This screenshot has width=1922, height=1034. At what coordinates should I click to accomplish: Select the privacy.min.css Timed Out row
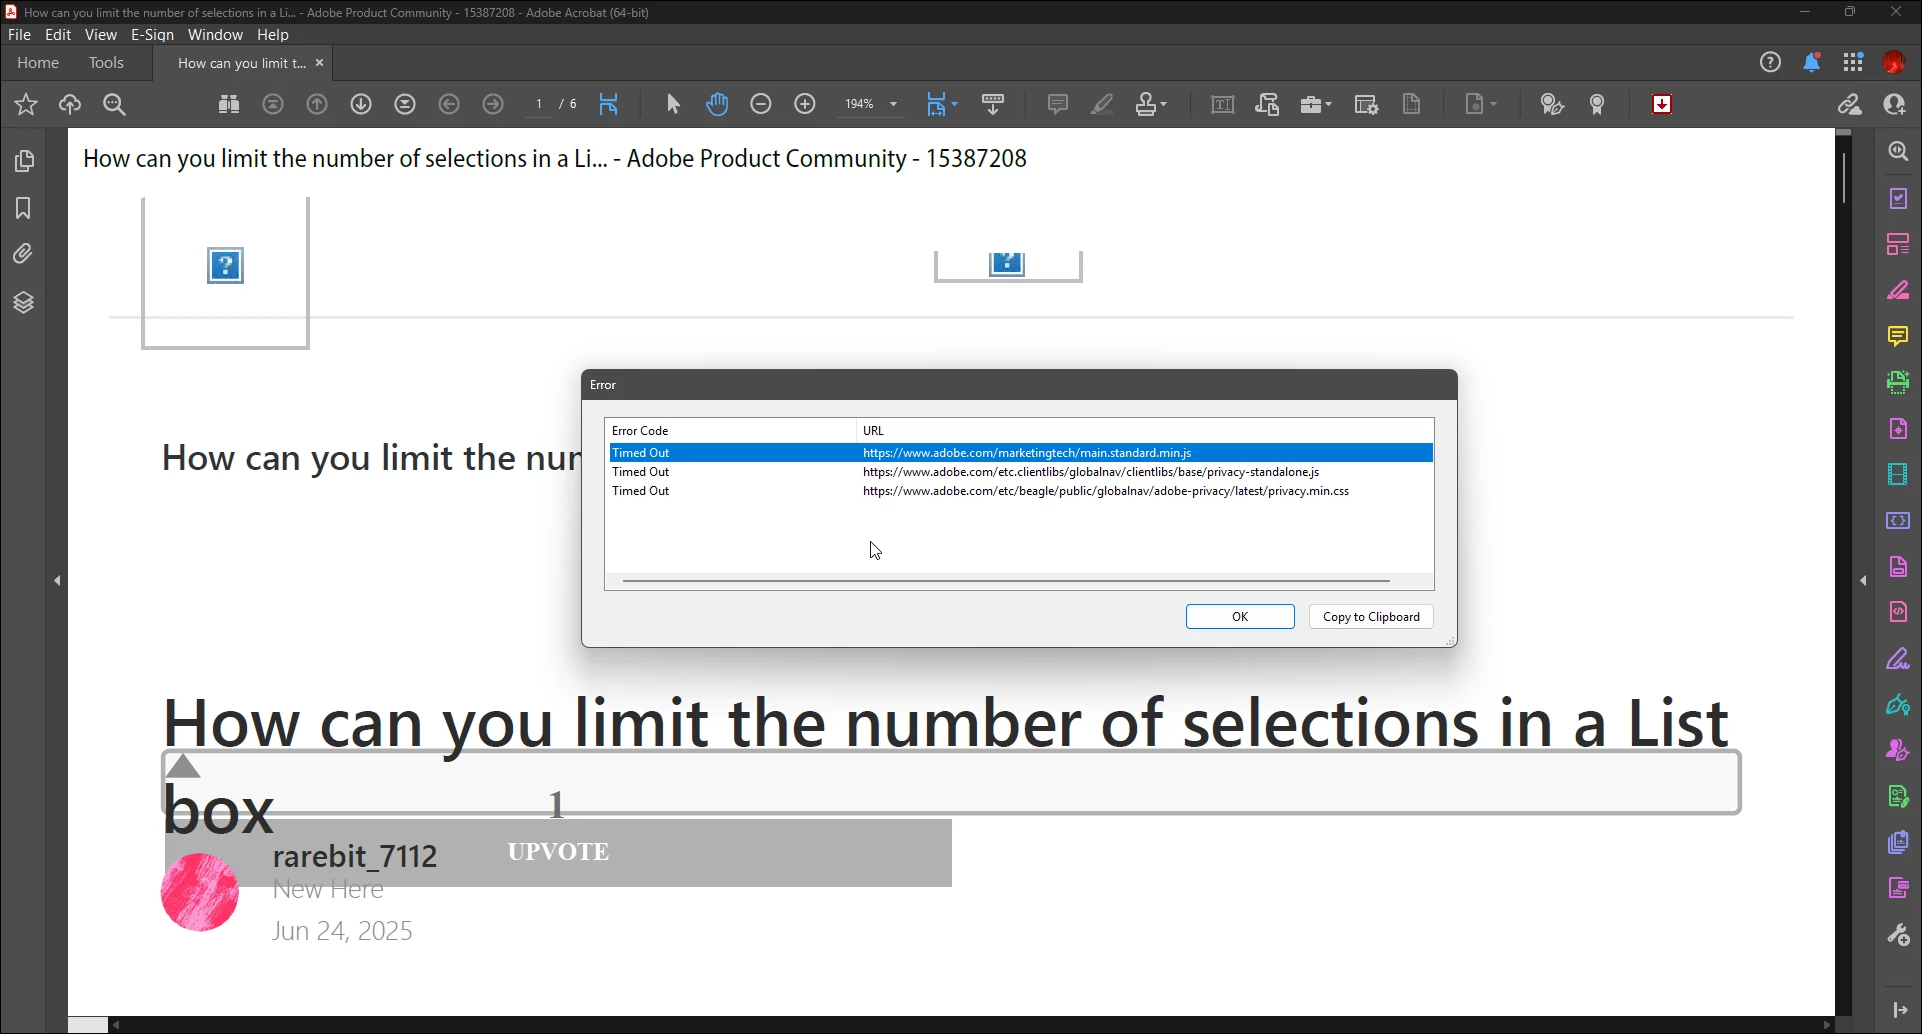pyautogui.click(x=1020, y=491)
